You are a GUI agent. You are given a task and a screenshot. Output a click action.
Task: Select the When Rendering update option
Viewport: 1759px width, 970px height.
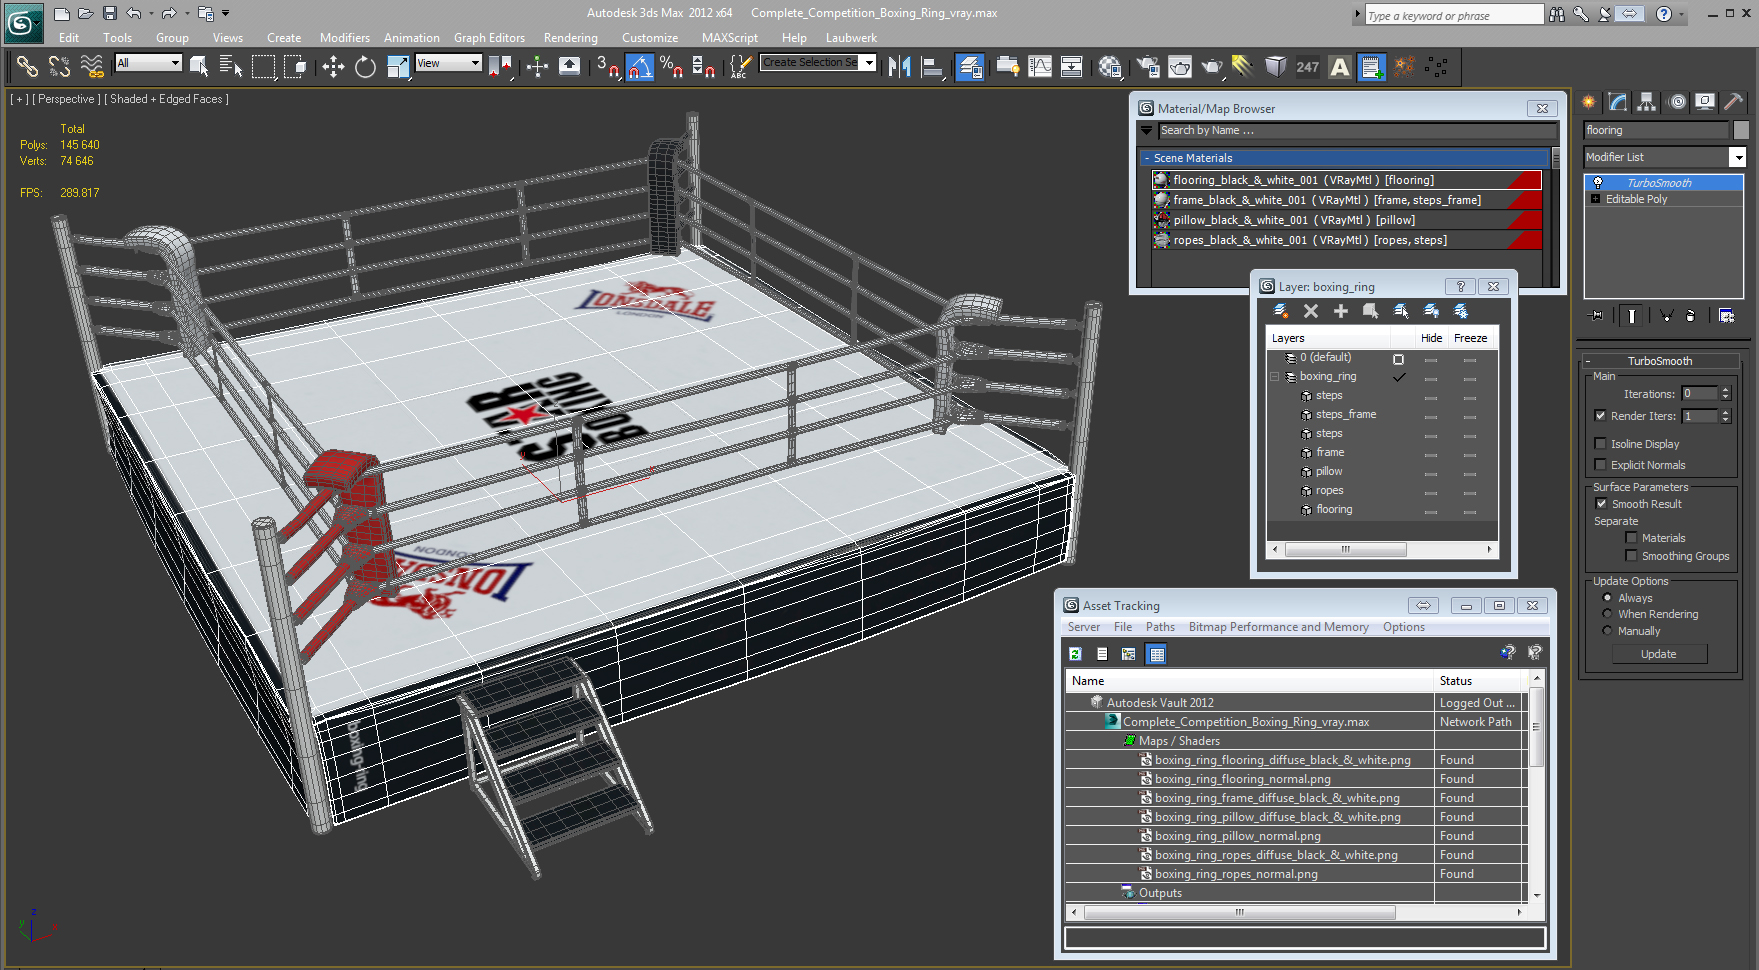[1607, 614]
